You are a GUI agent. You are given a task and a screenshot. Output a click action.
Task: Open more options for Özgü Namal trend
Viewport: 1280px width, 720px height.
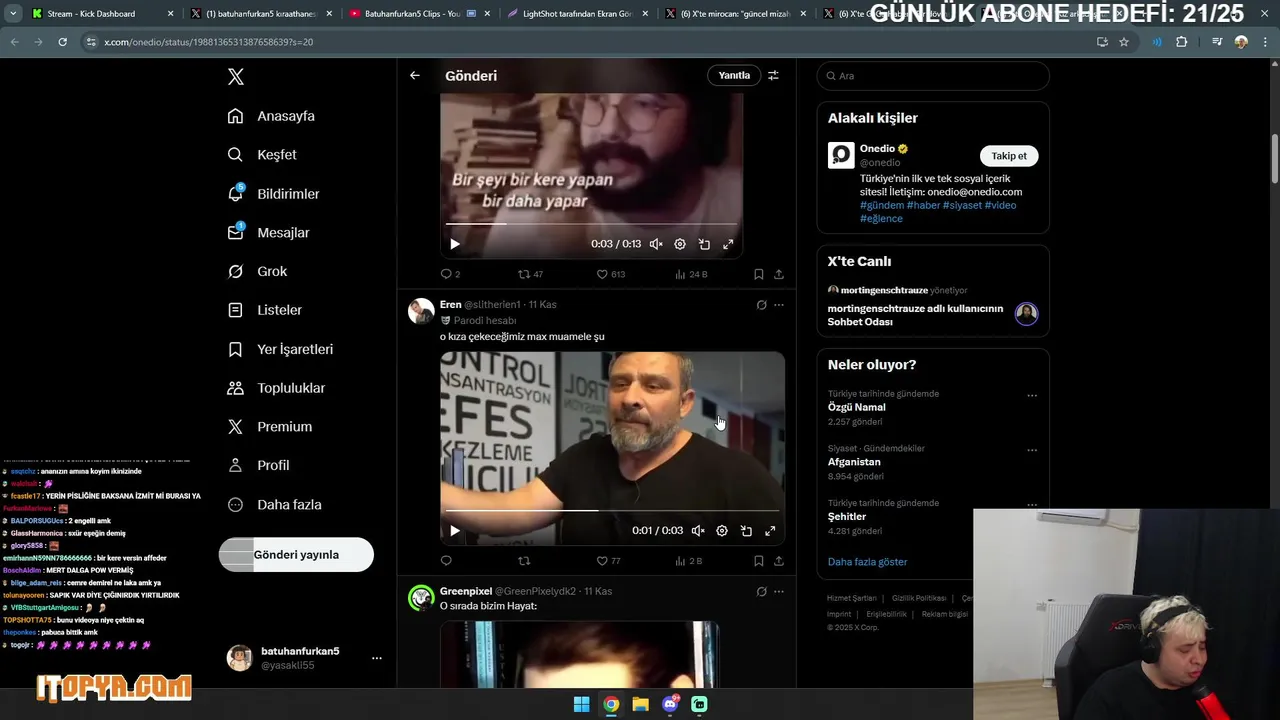tap(1032, 396)
